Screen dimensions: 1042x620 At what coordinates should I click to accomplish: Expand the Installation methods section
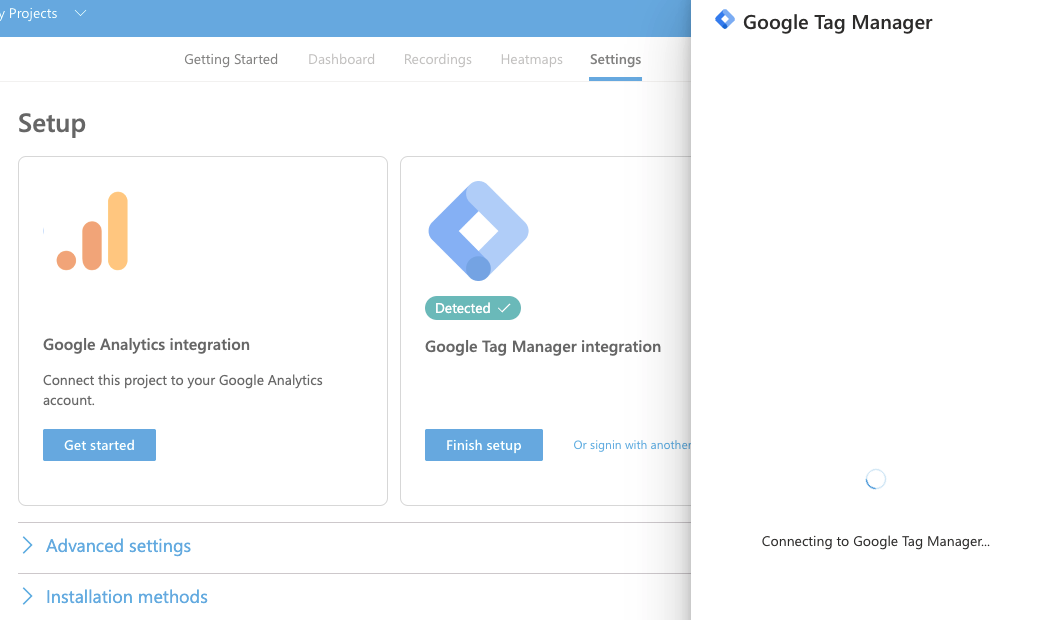pyautogui.click(x=126, y=597)
